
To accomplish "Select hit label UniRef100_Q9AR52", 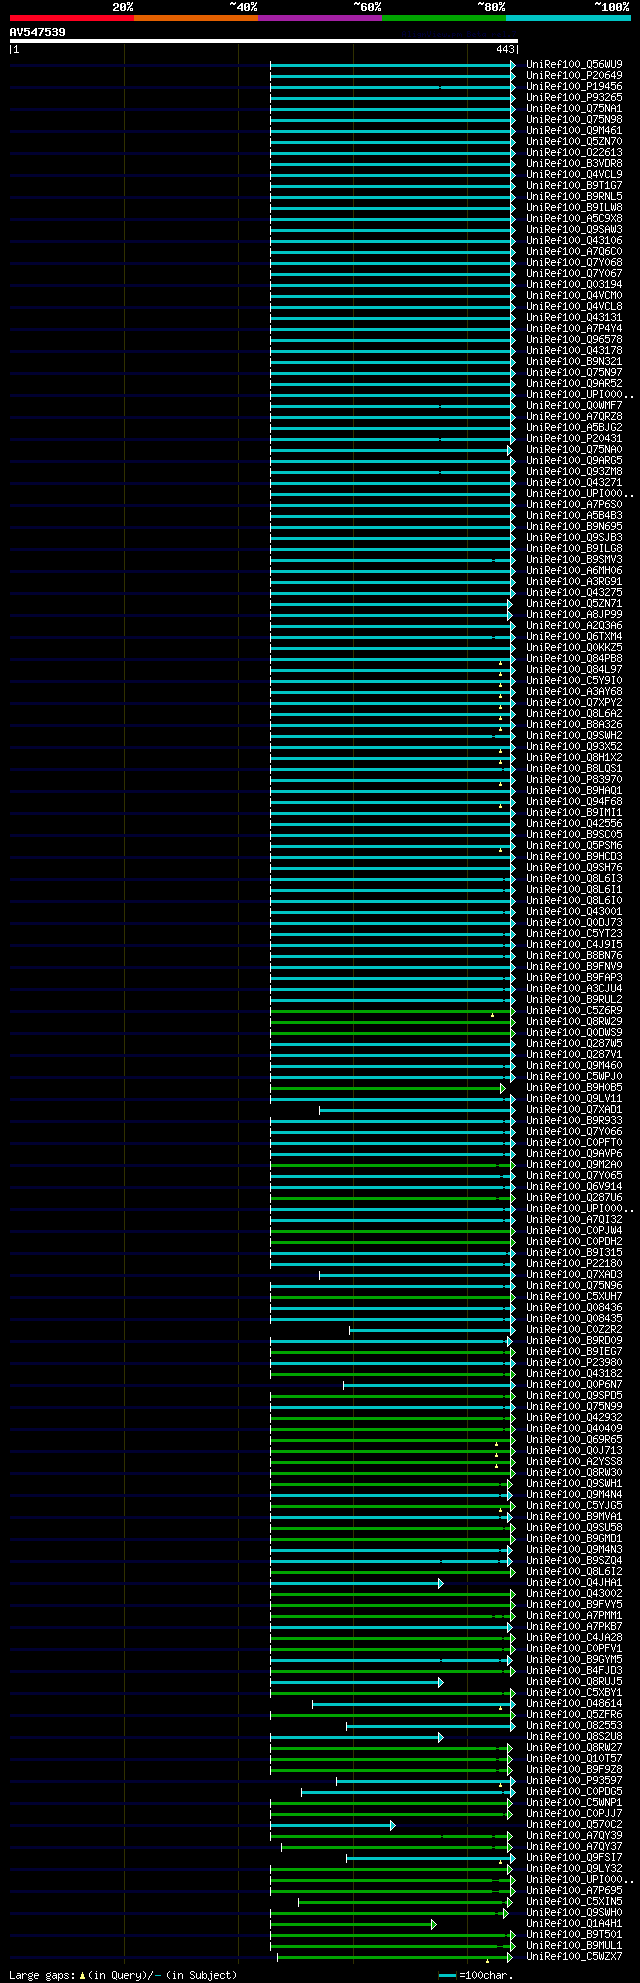I will pos(574,384).
